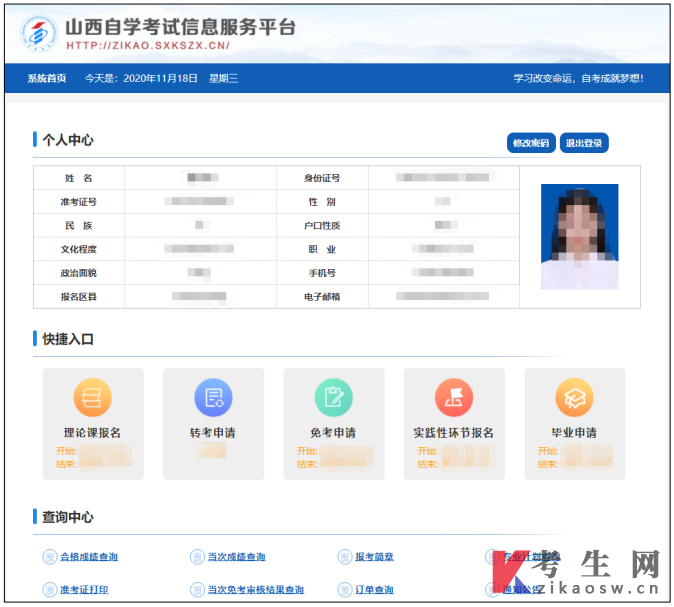This screenshot has width=674, height=607.
Task: Open 当次成绩查询 link
Action: [236, 557]
